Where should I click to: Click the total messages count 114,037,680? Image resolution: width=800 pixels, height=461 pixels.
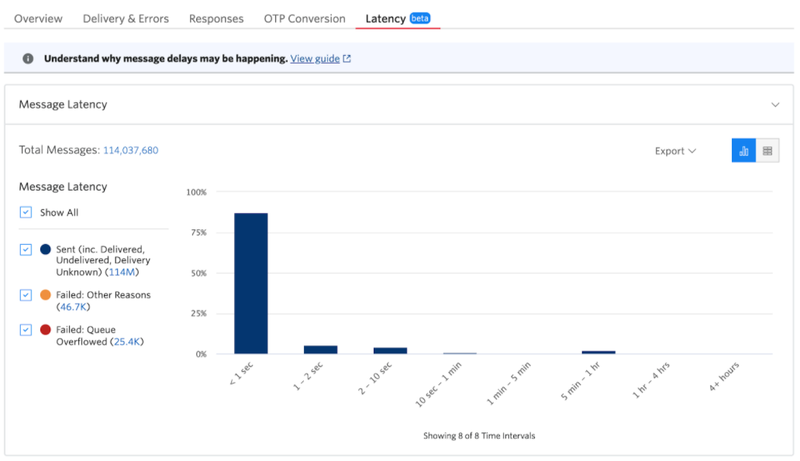pyautogui.click(x=131, y=150)
